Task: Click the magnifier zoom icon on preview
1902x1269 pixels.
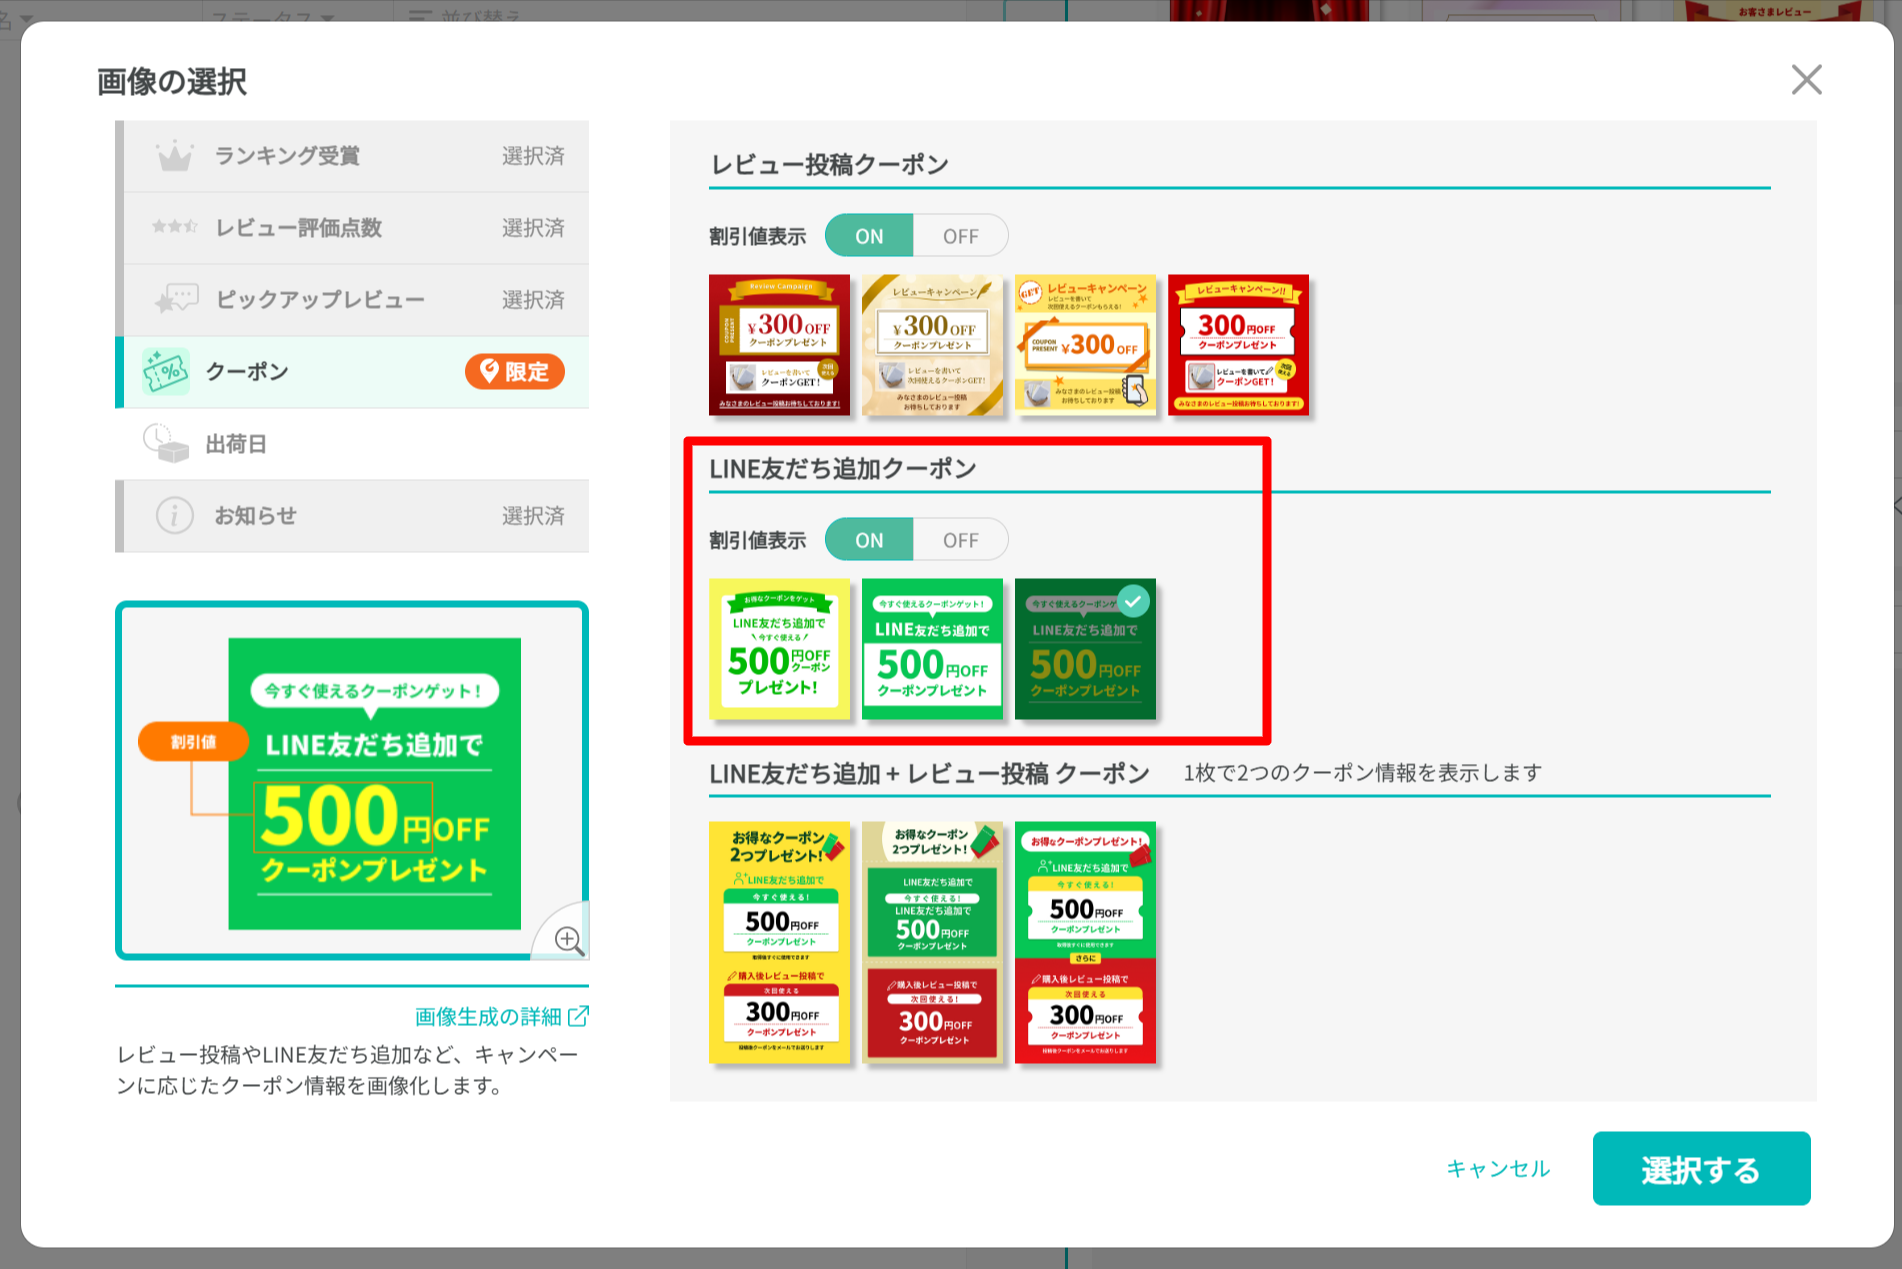Action: 568,939
